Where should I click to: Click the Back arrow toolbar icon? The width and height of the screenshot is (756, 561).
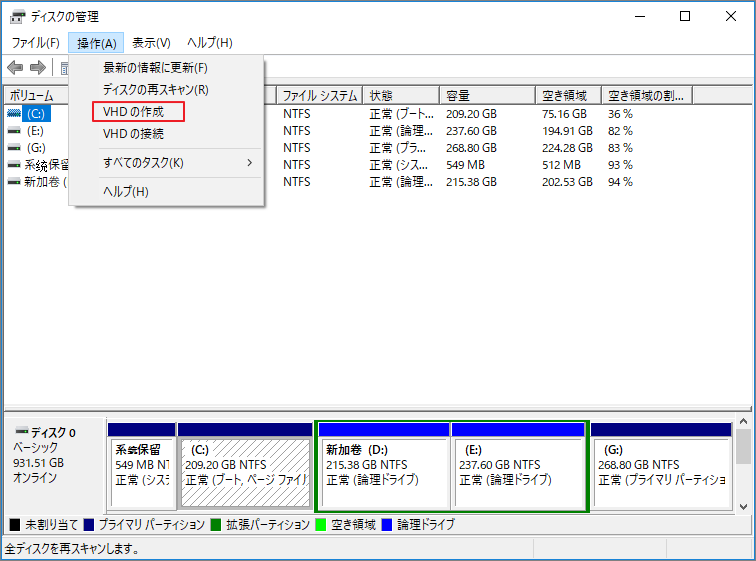(x=15, y=67)
